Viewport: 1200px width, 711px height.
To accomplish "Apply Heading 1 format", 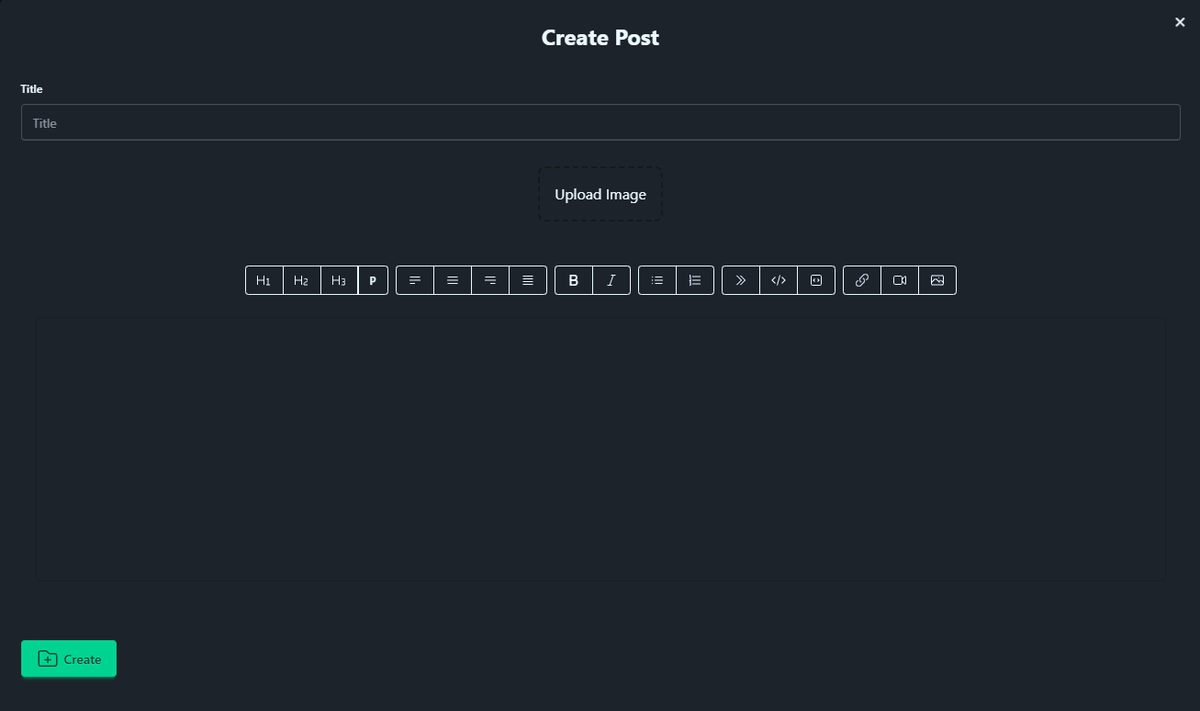I will coord(264,280).
